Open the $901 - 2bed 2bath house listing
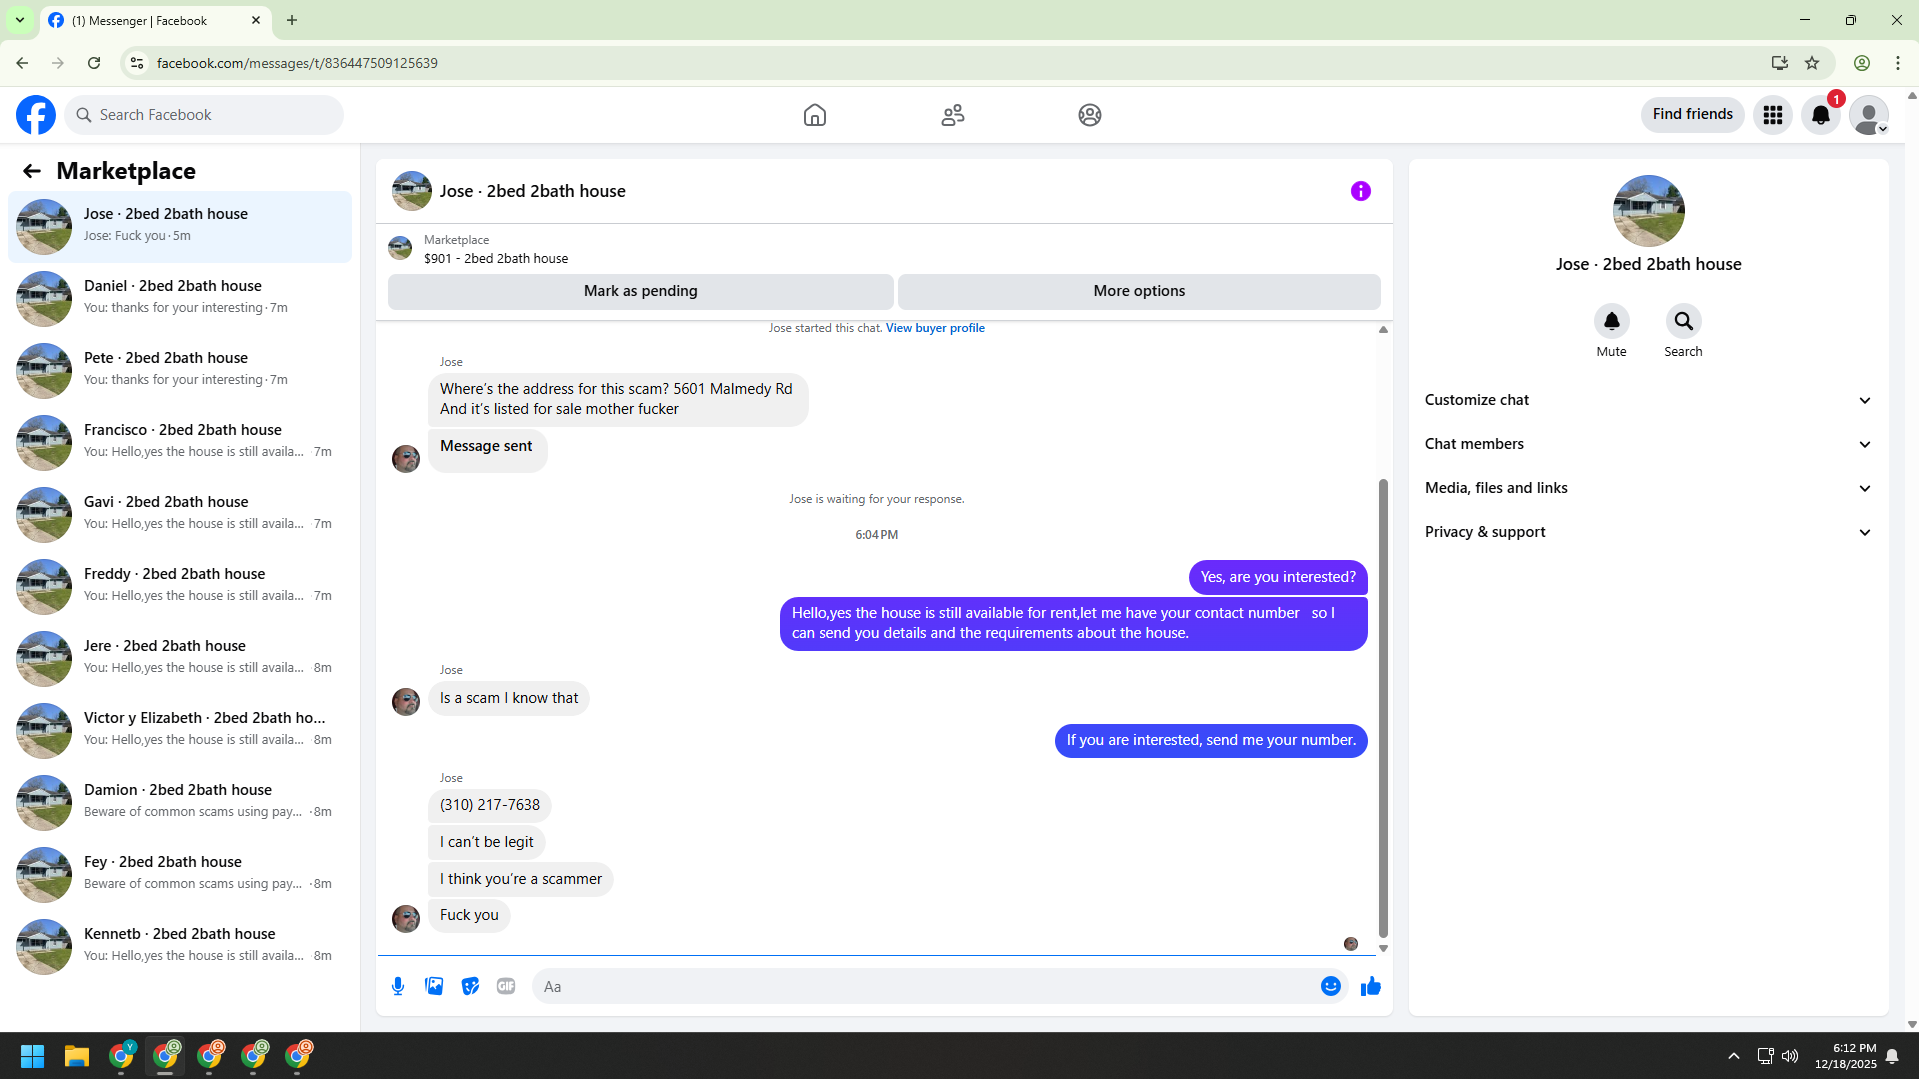The height and width of the screenshot is (1079, 1919). tap(495, 258)
